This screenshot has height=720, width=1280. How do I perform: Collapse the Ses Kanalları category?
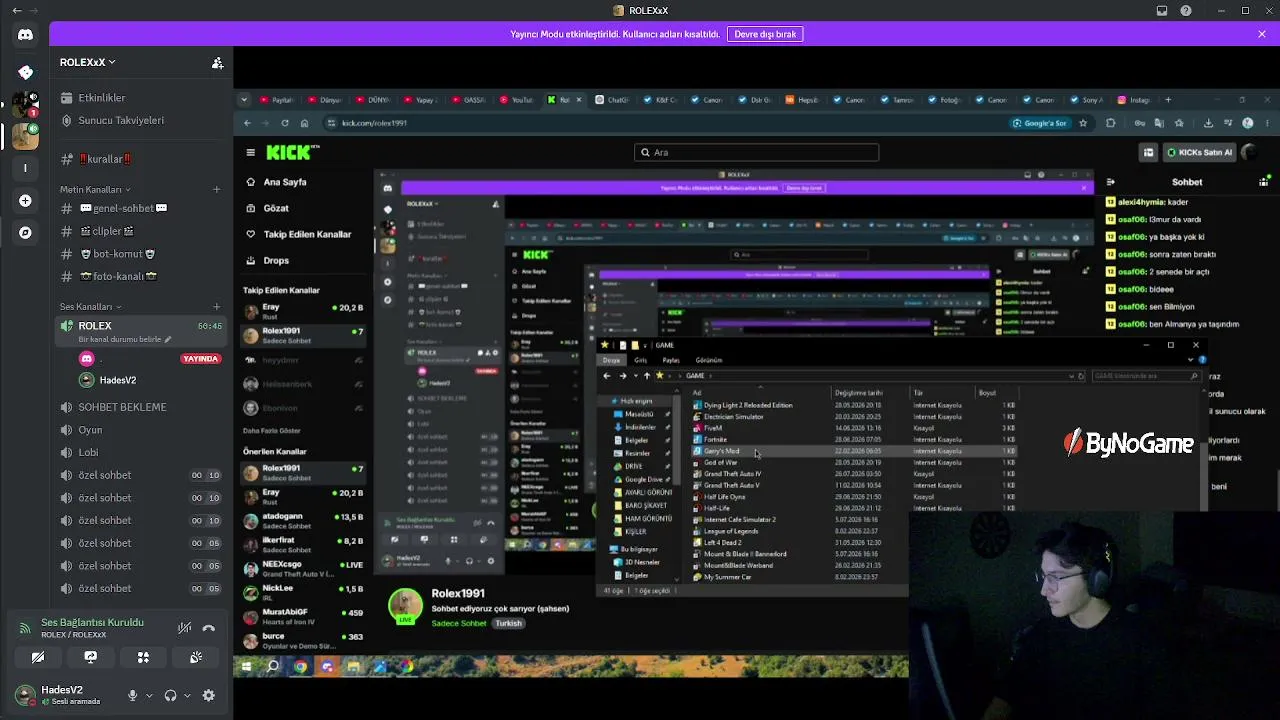point(91,306)
